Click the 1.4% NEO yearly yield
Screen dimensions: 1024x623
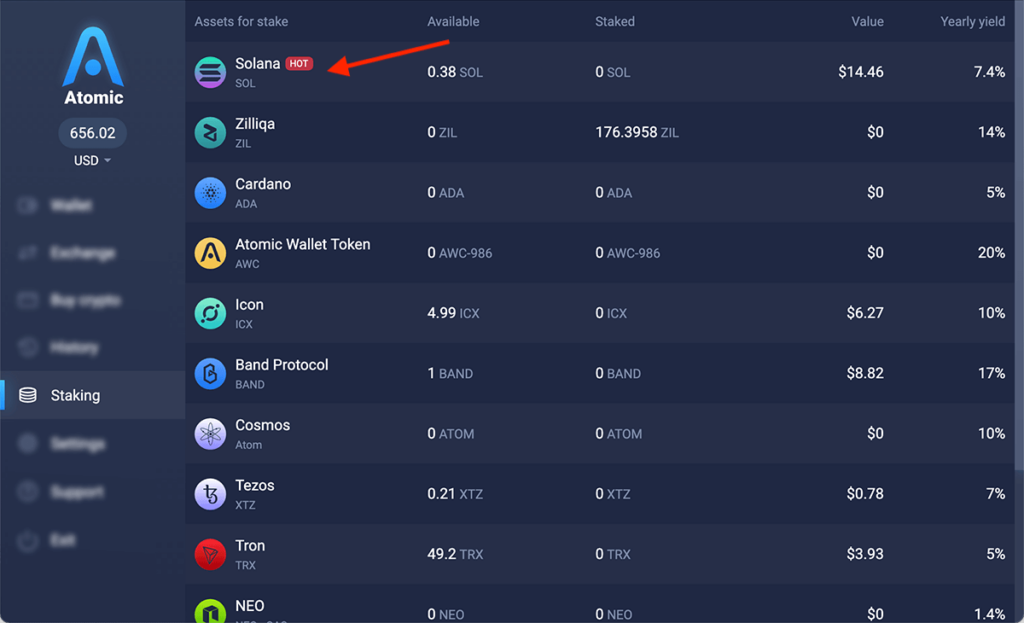tap(989, 614)
